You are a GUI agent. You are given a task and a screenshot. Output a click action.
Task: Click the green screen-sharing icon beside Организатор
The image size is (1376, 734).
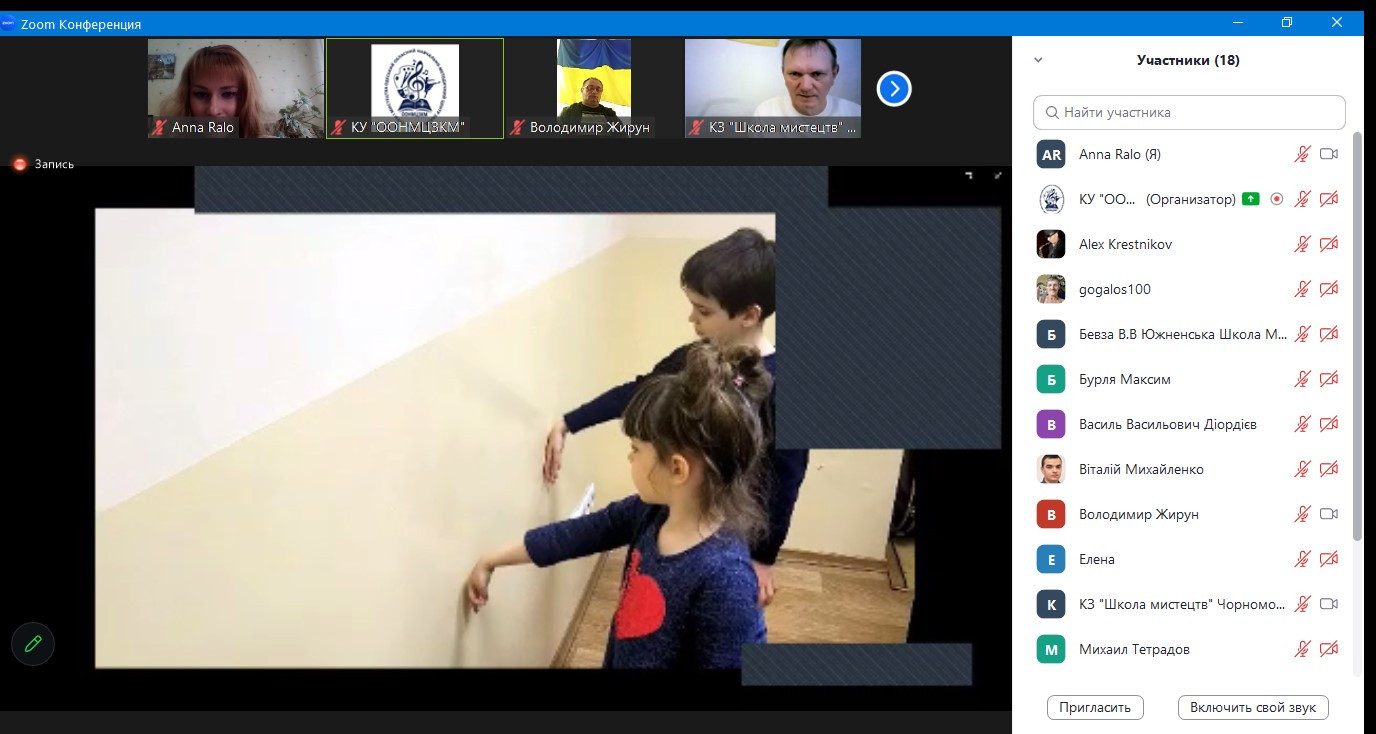[1250, 199]
